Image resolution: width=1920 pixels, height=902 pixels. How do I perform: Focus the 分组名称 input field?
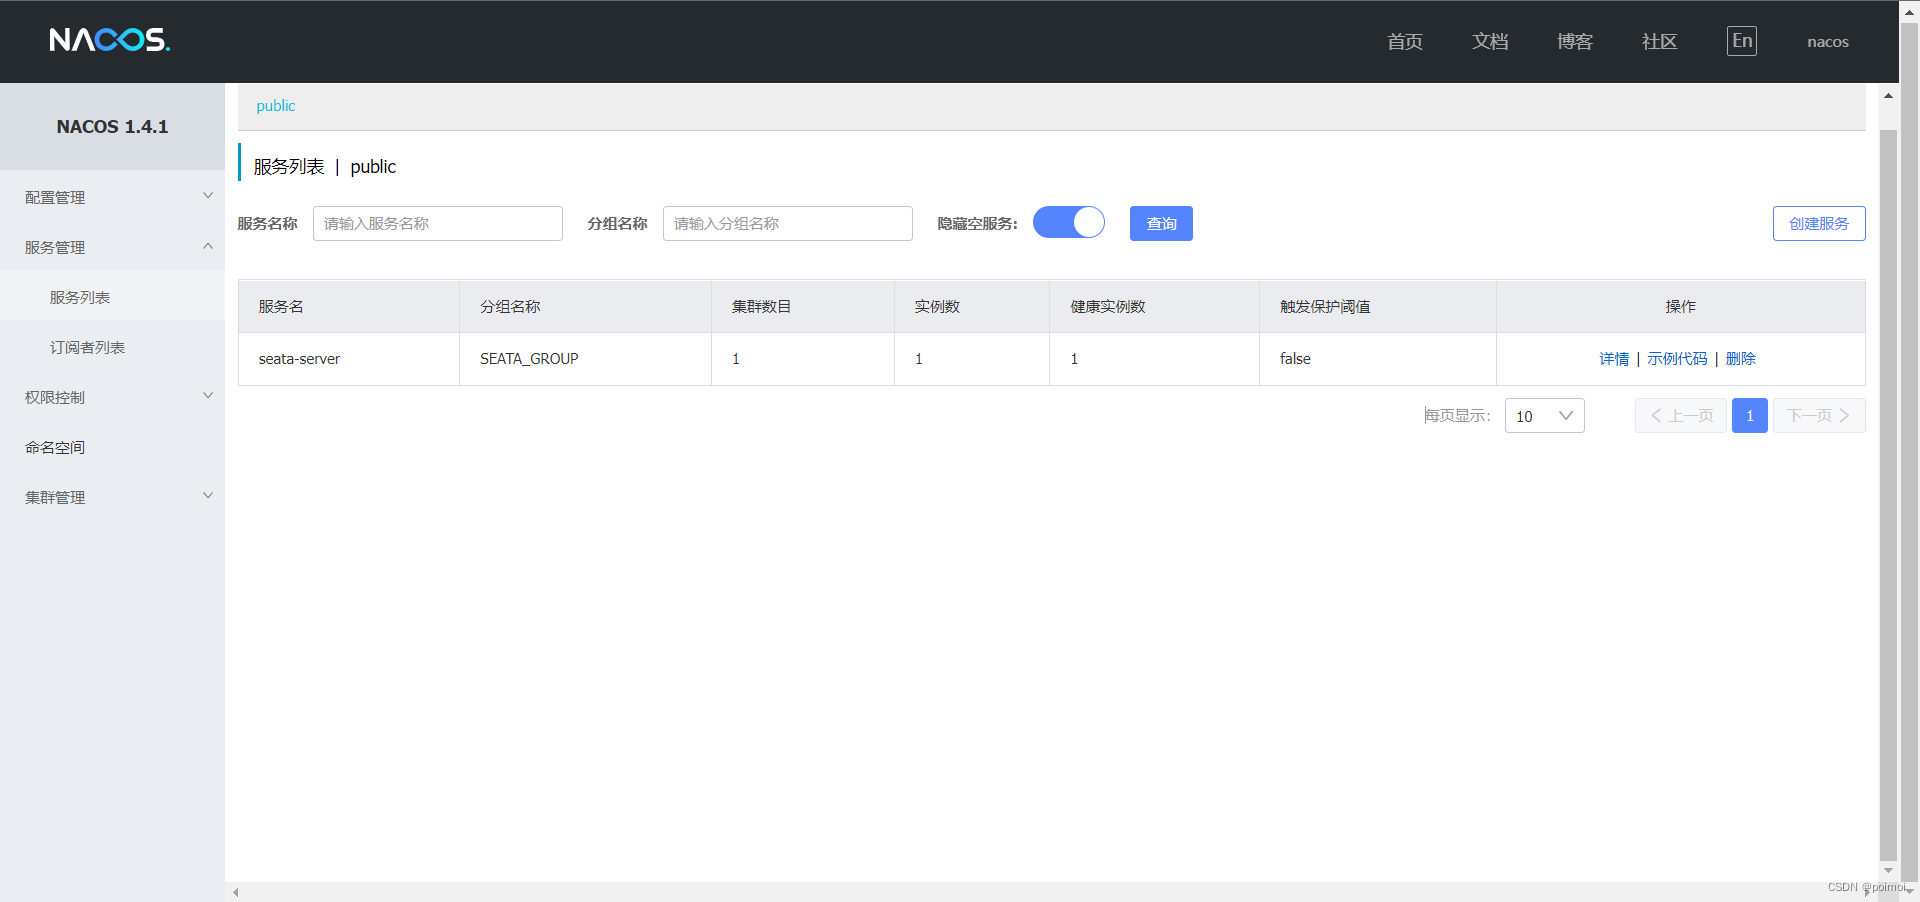(x=788, y=223)
